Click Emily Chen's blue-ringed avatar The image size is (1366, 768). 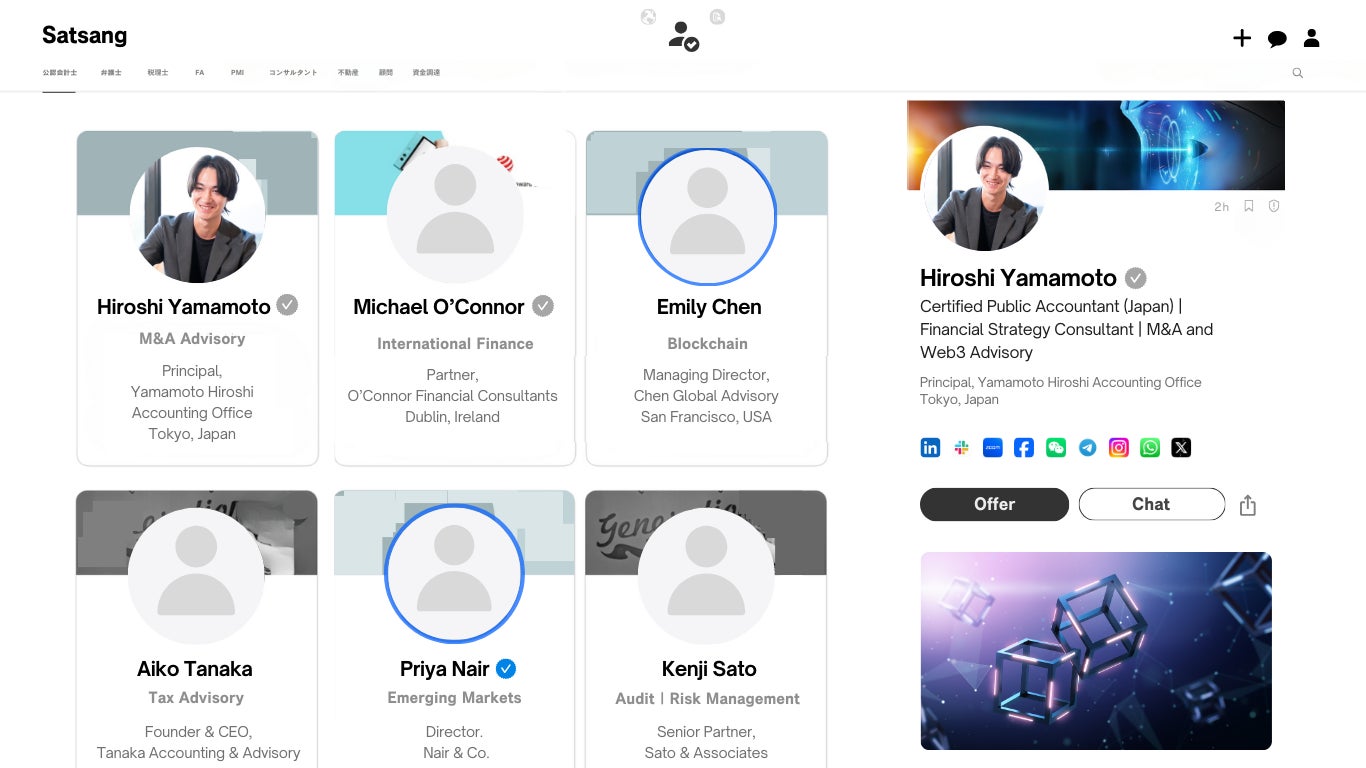pyautogui.click(x=708, y=217)
